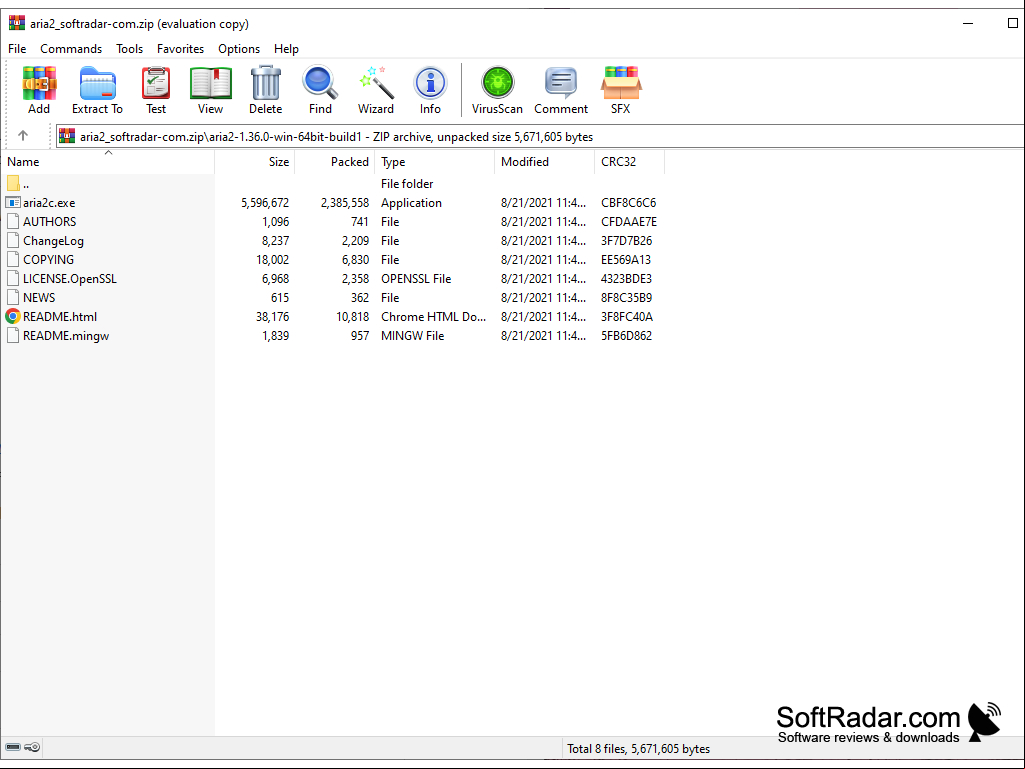
Task: Click the "OPENSSL File" type cell
Action: point(416,279)
